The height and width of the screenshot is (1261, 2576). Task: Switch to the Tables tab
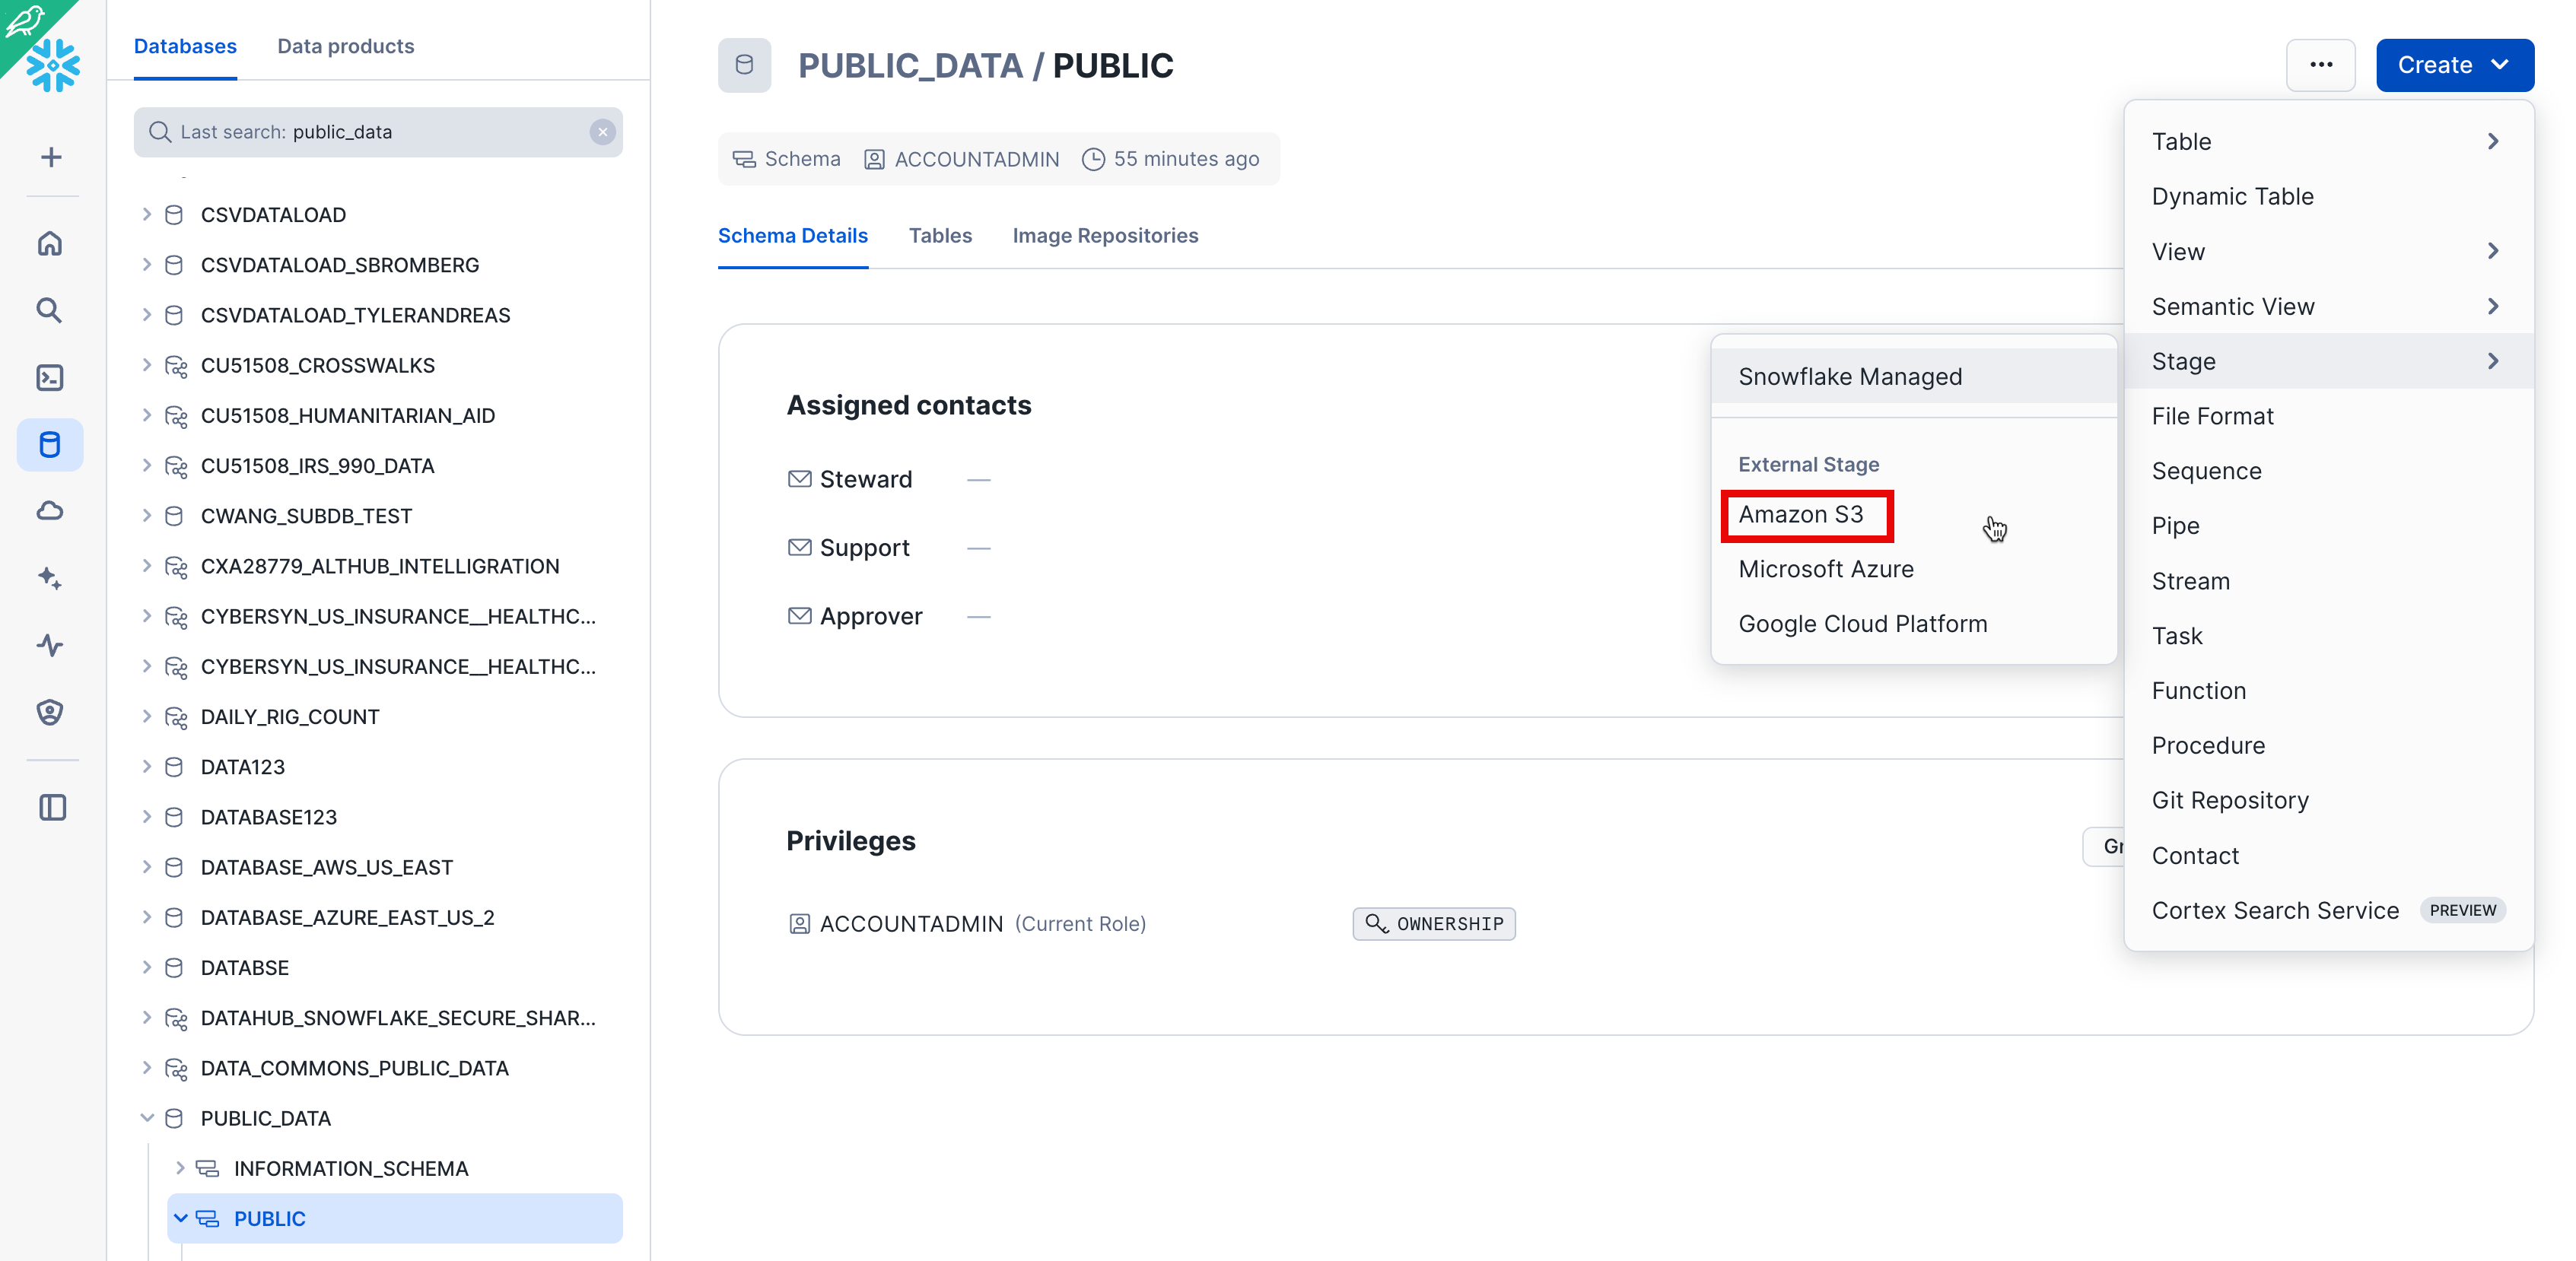pyautogui.click(x=939, y=236)
